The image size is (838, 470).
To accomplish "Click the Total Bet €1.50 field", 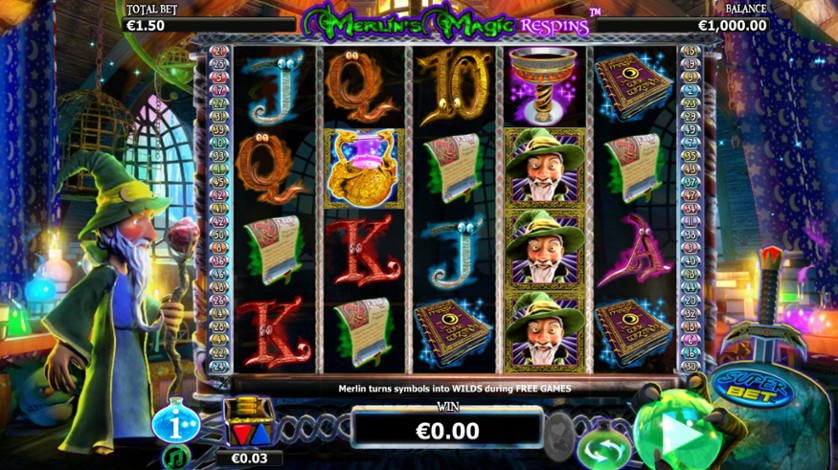I will (x=208, y=25).
